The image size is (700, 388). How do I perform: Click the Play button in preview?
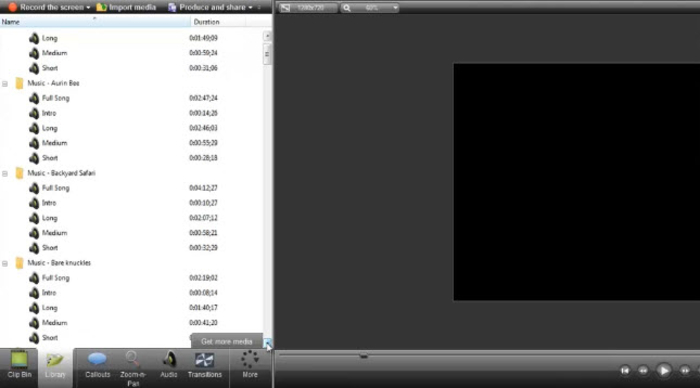click(664, 371)
